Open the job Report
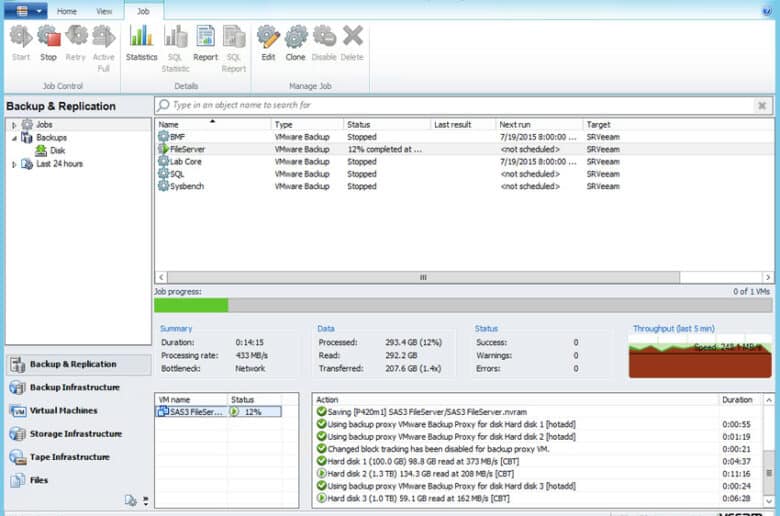The height and width of the screenshot is (516, 780). [205, 43]
